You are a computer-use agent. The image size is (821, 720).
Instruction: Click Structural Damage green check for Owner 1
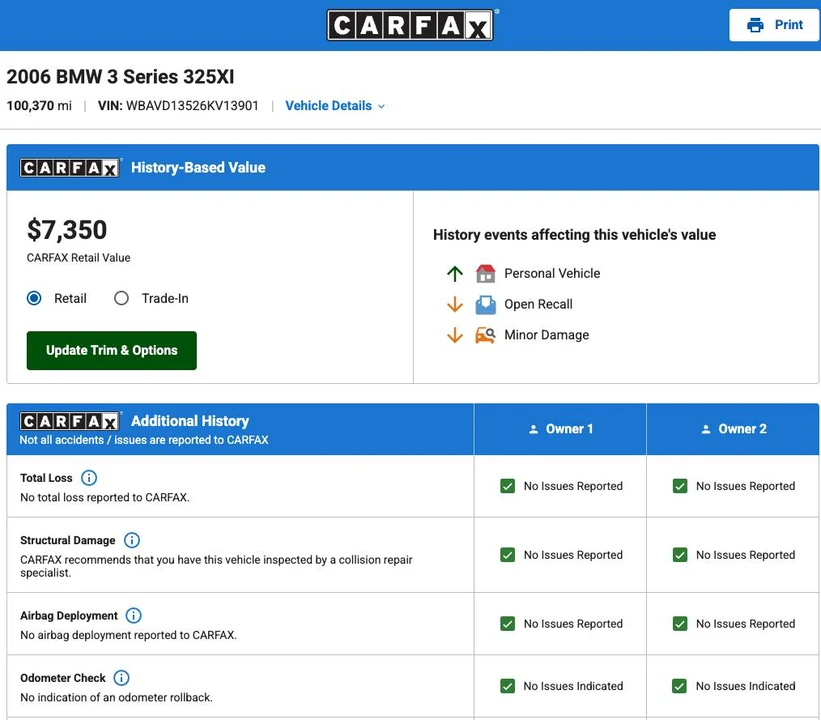[507, 555]
